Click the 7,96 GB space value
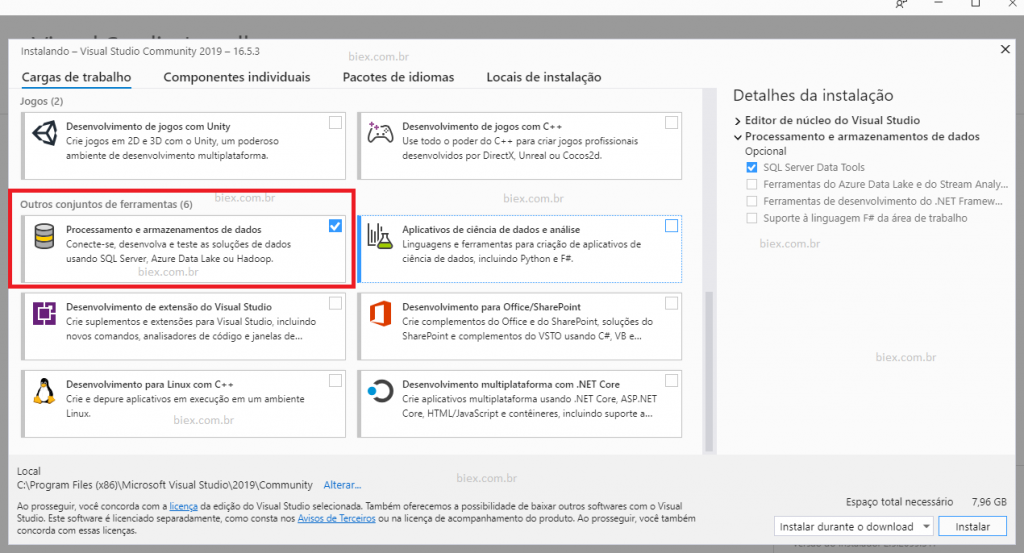 (989, 502)
